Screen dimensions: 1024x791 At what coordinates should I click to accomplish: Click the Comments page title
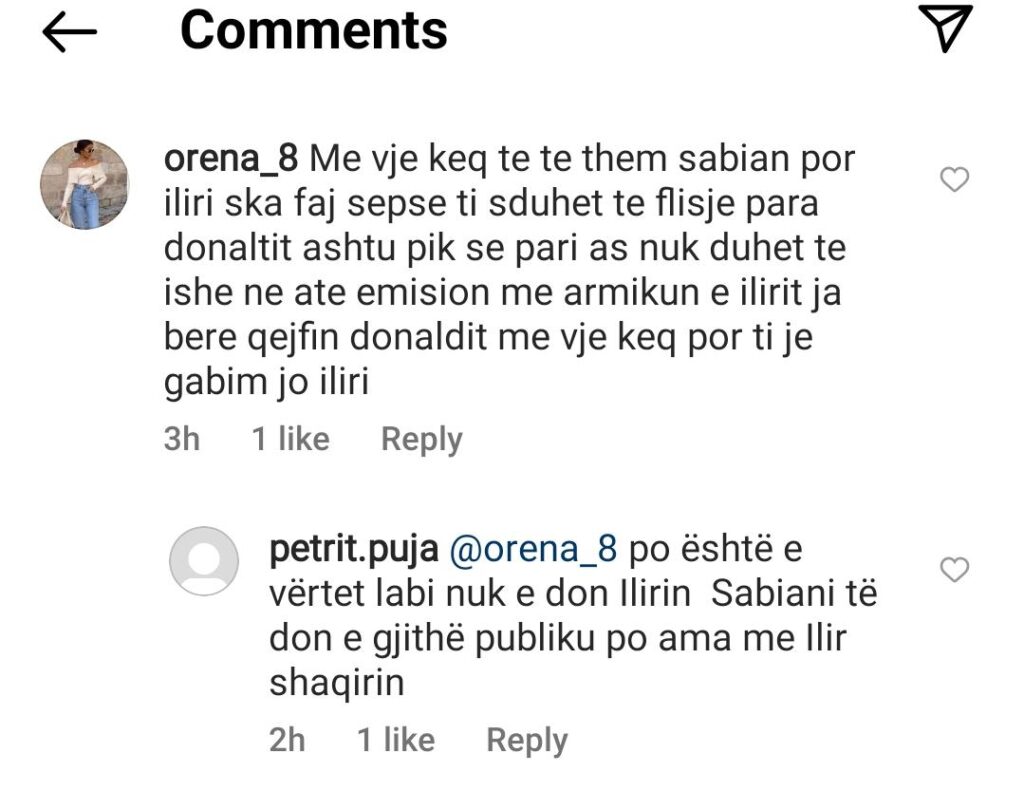coord(313,31)
